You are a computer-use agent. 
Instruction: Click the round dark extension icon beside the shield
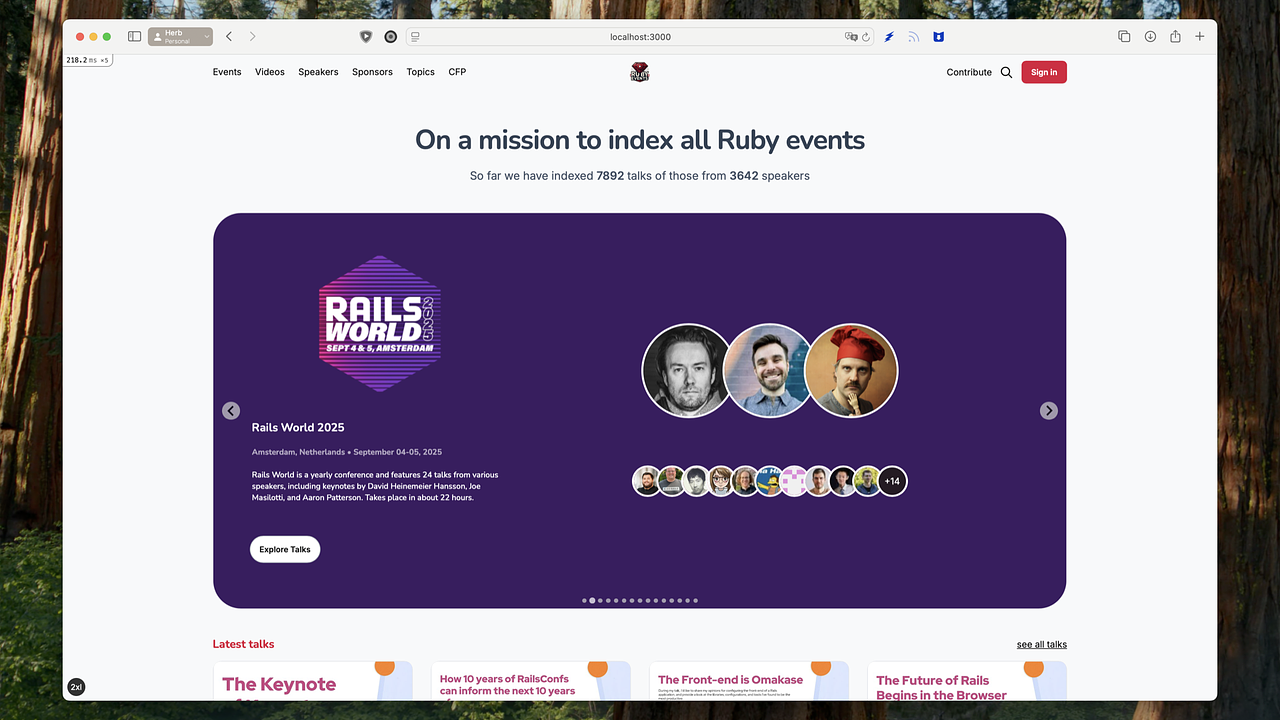click(391, 37)
